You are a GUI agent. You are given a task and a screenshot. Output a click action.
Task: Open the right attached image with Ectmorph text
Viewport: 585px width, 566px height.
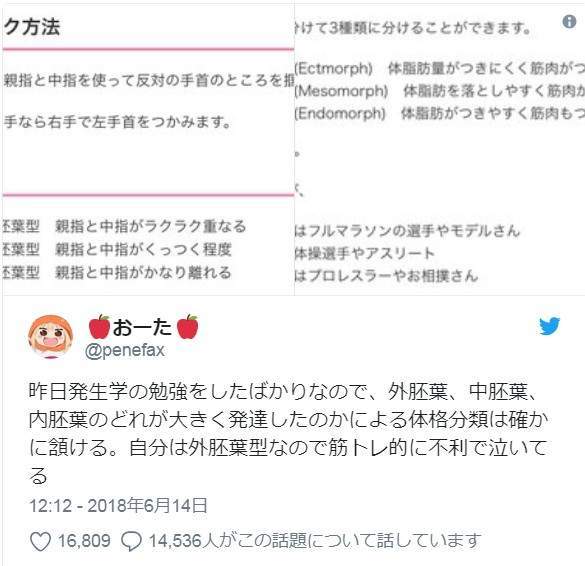[439, 149]
